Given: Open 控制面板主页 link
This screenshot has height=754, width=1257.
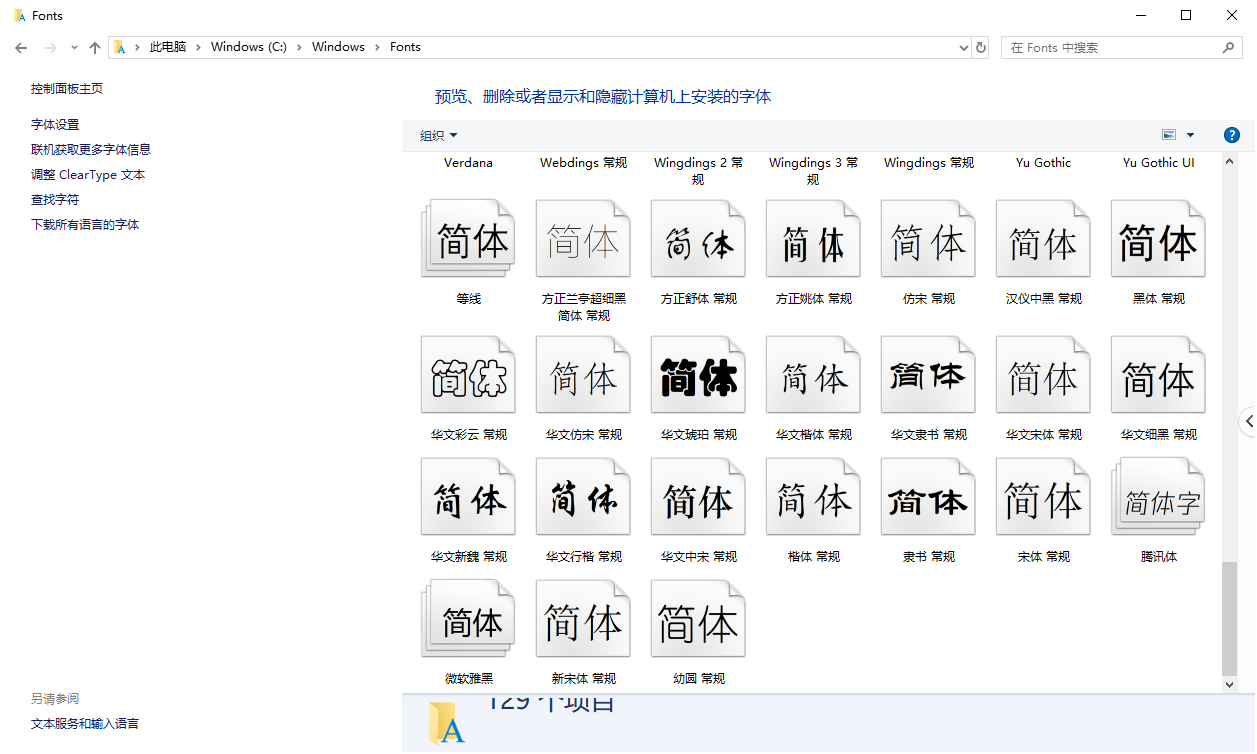Looking at the screenshot, I should (x=67, y=89).
